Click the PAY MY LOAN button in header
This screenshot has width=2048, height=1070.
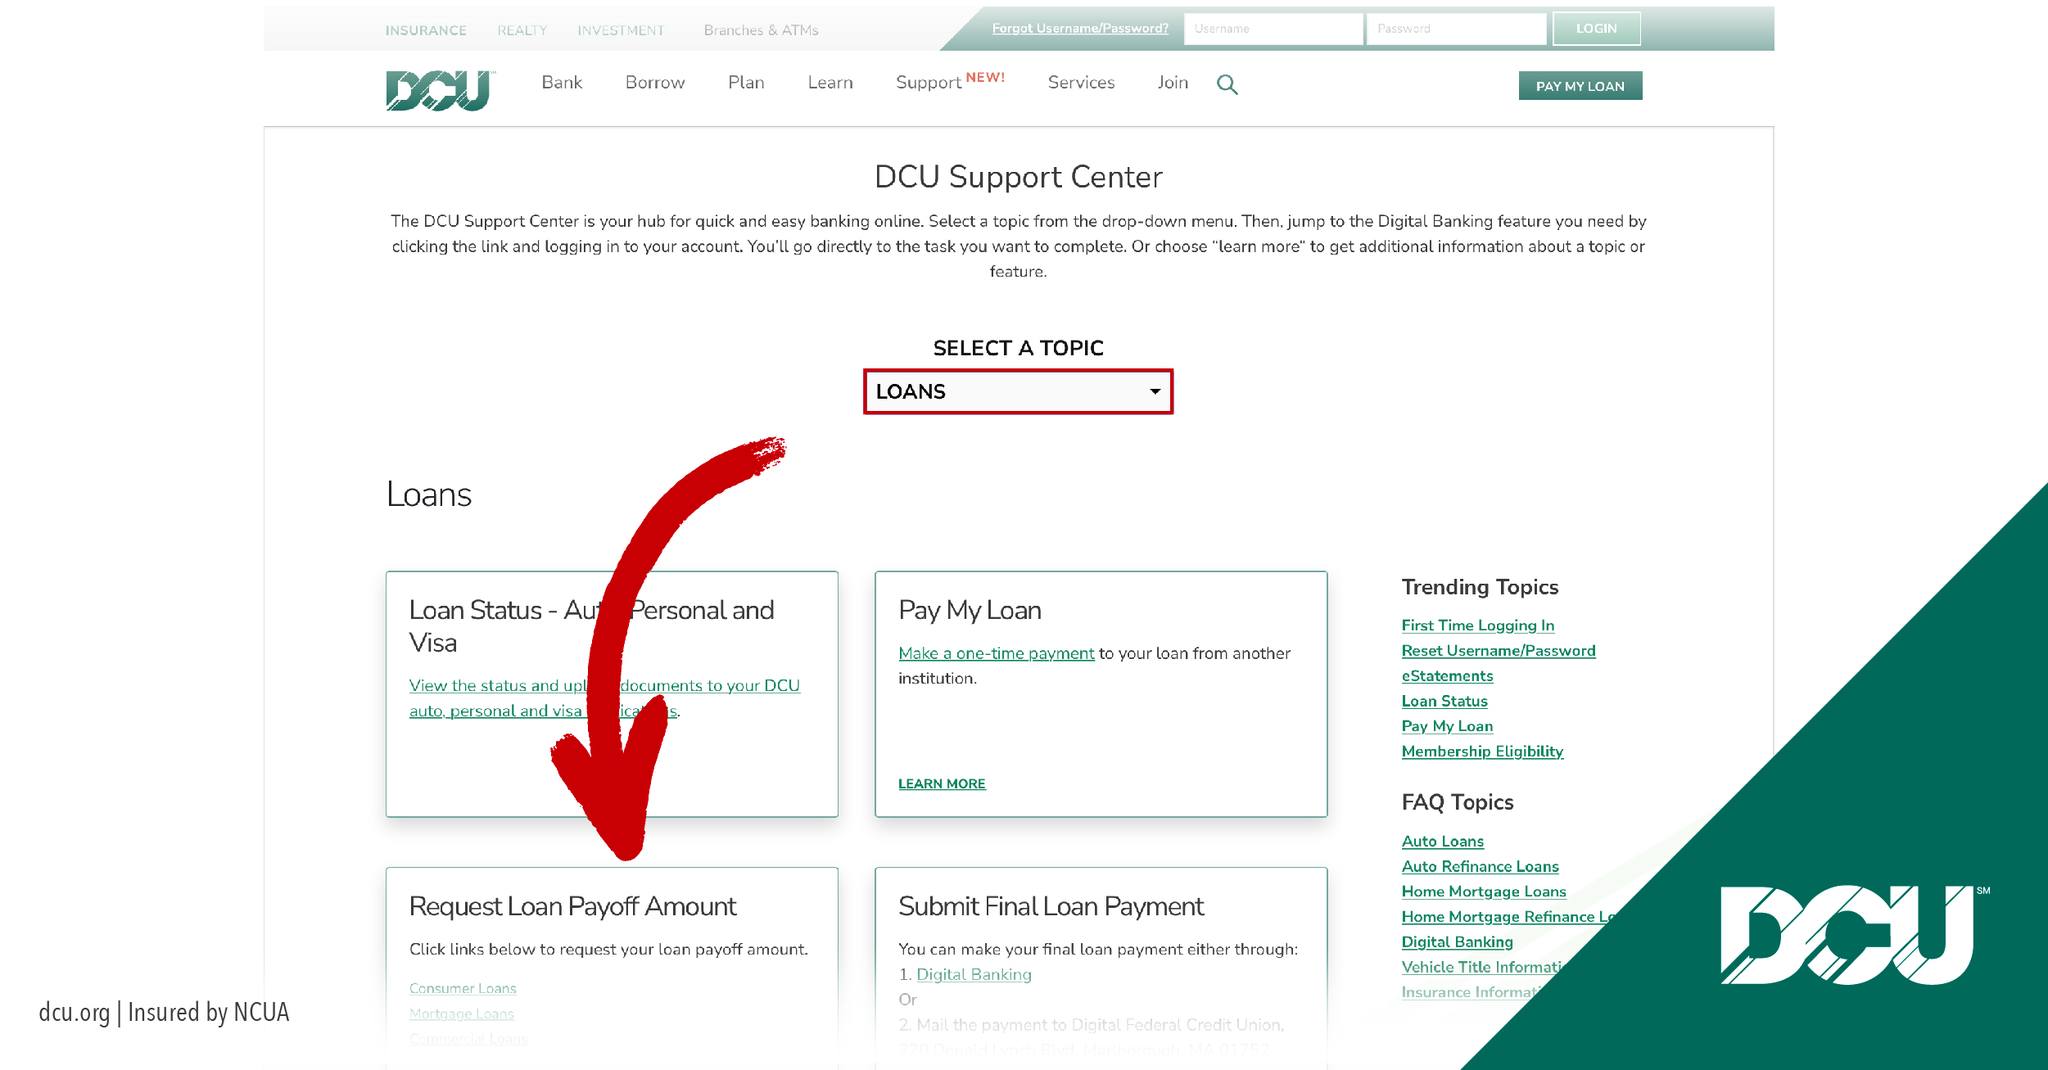point(1580,86)
